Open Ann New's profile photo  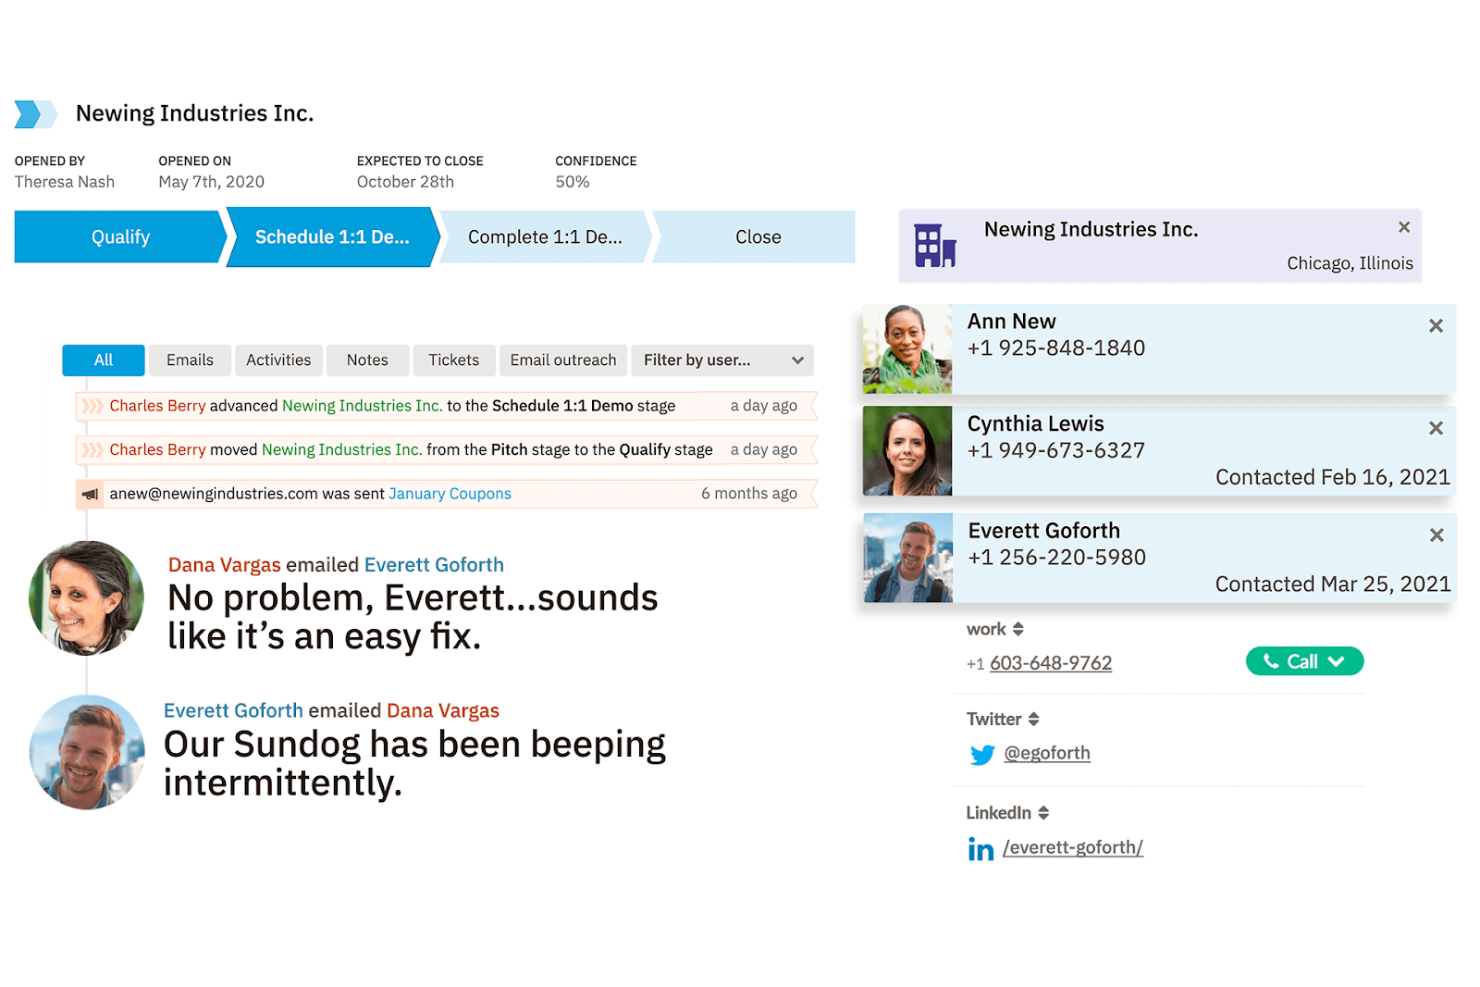pos(907,349)
